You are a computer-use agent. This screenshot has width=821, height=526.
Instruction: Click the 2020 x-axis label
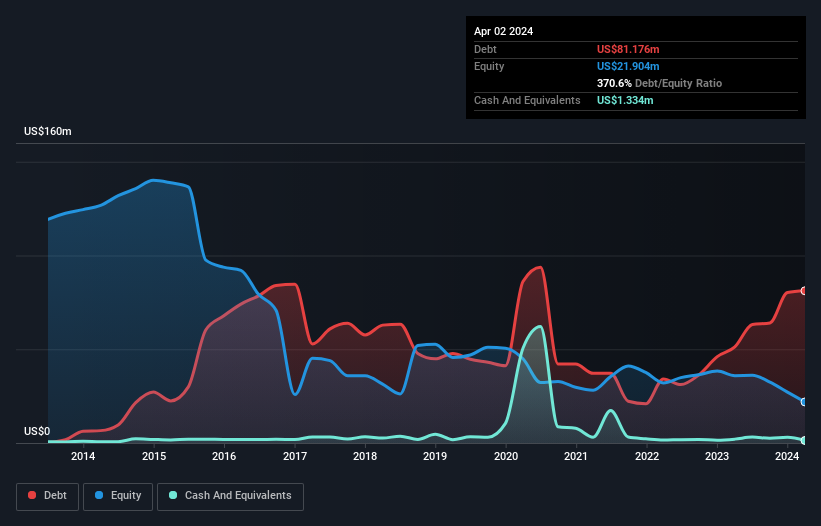pos(506,456)
